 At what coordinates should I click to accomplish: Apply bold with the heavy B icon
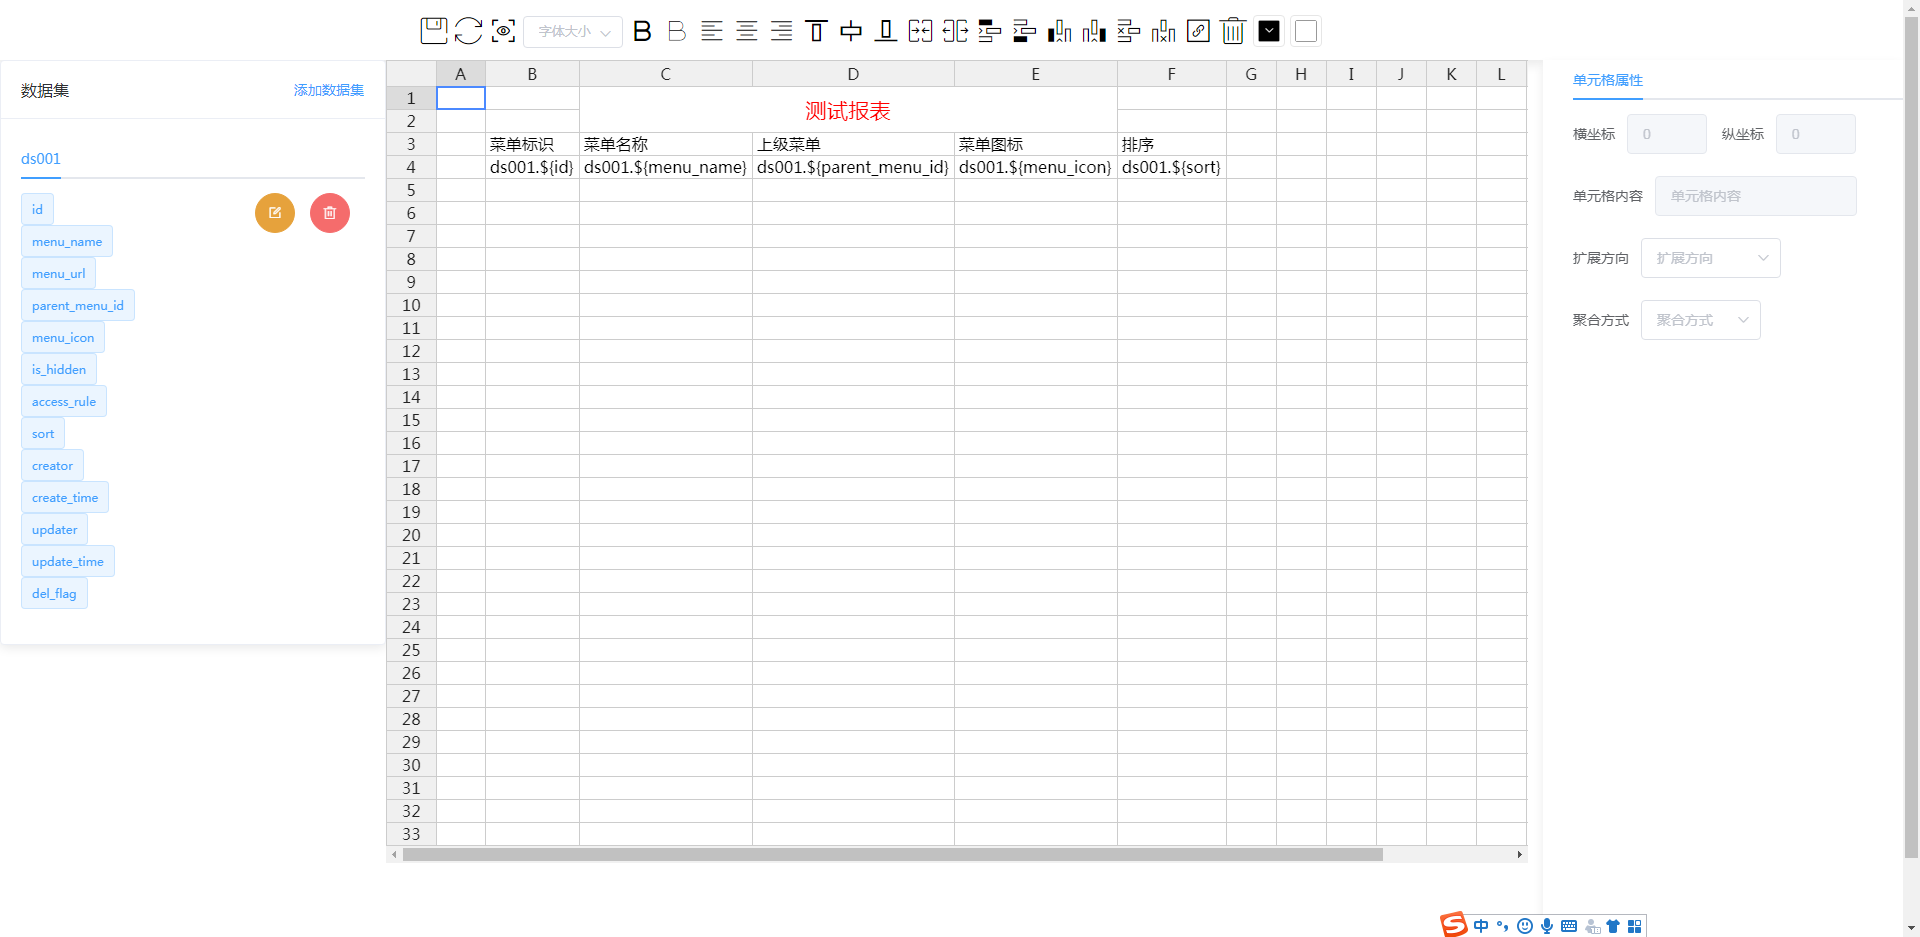pos(642,31)
